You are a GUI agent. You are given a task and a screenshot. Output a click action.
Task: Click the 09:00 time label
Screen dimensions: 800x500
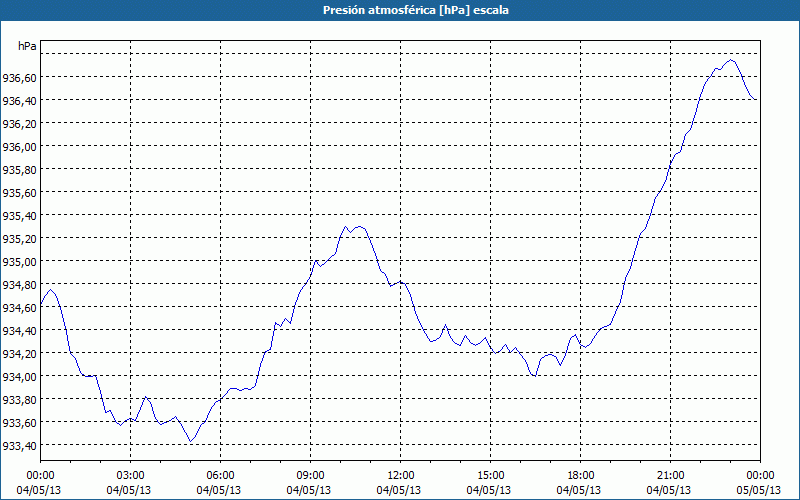point(310,476)
